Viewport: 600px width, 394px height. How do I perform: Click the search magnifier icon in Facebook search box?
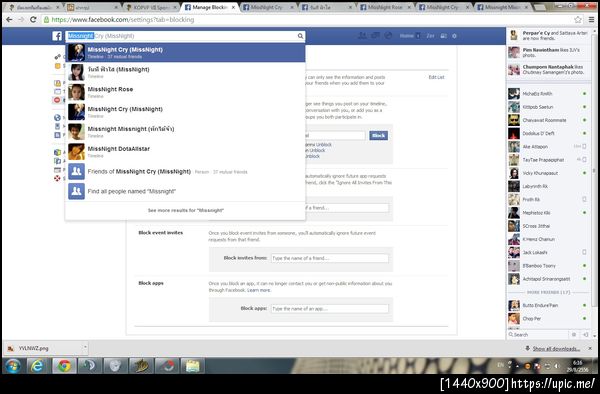pyautogui.click(x=300, y=36)
